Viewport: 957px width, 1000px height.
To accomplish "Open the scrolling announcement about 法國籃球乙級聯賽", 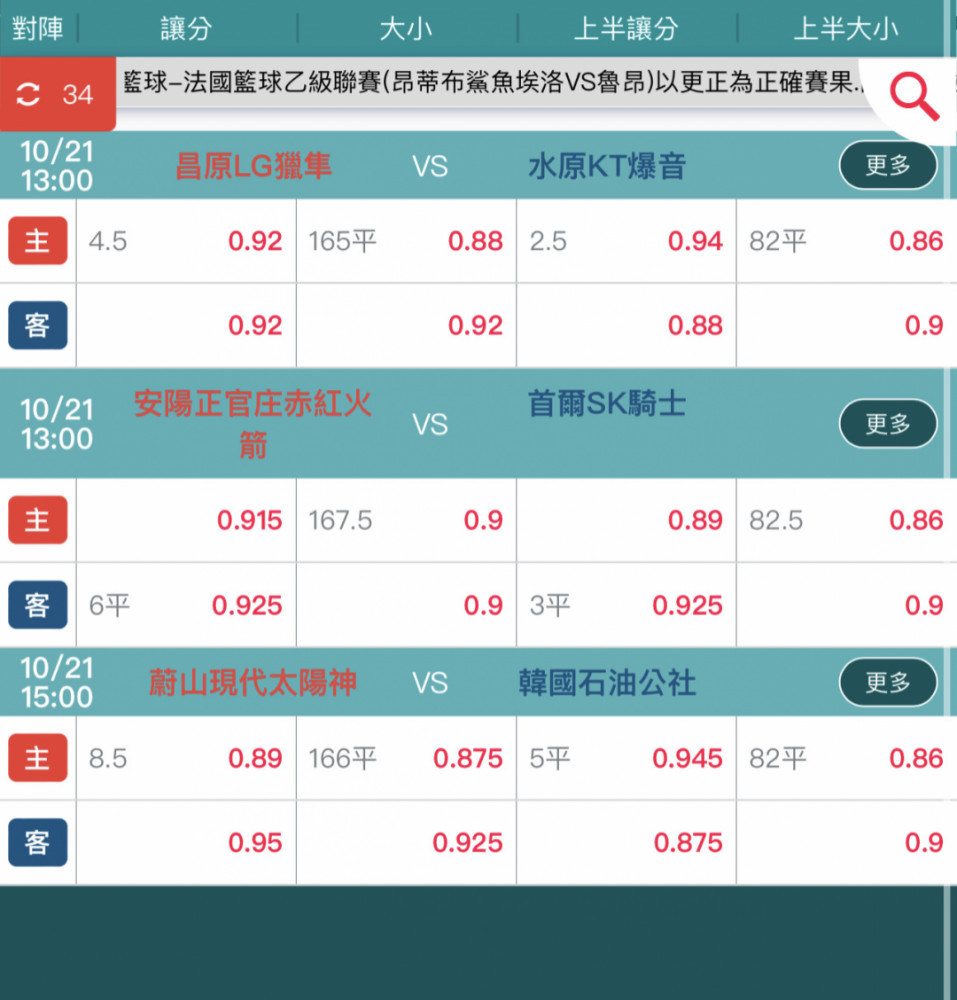I will click(493, 82).
